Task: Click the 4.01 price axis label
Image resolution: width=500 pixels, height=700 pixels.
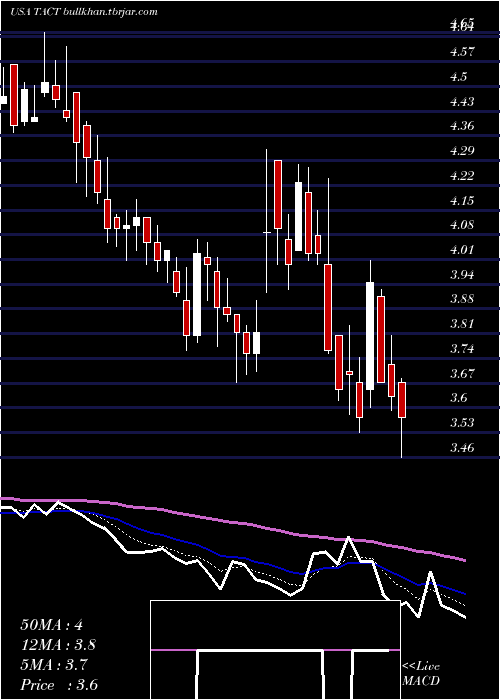Action: click(x=462, y=250)
